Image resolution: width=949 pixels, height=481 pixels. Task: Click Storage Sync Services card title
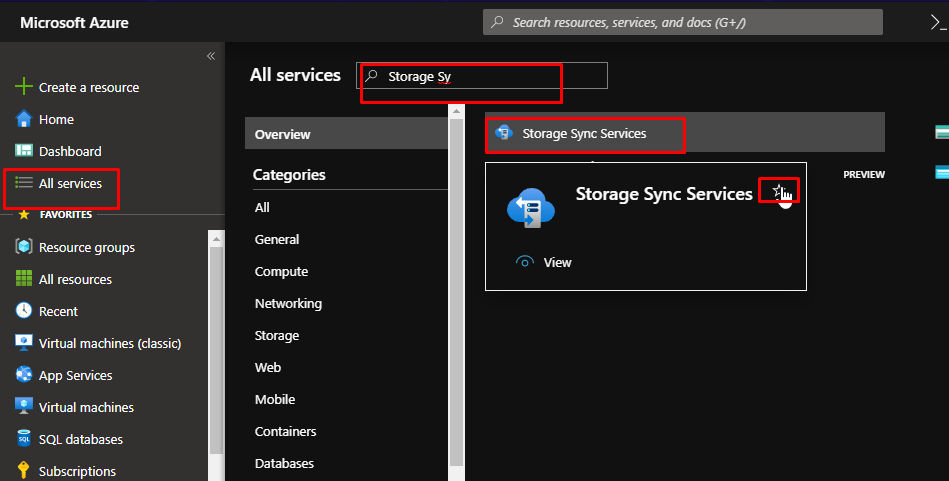663,194
